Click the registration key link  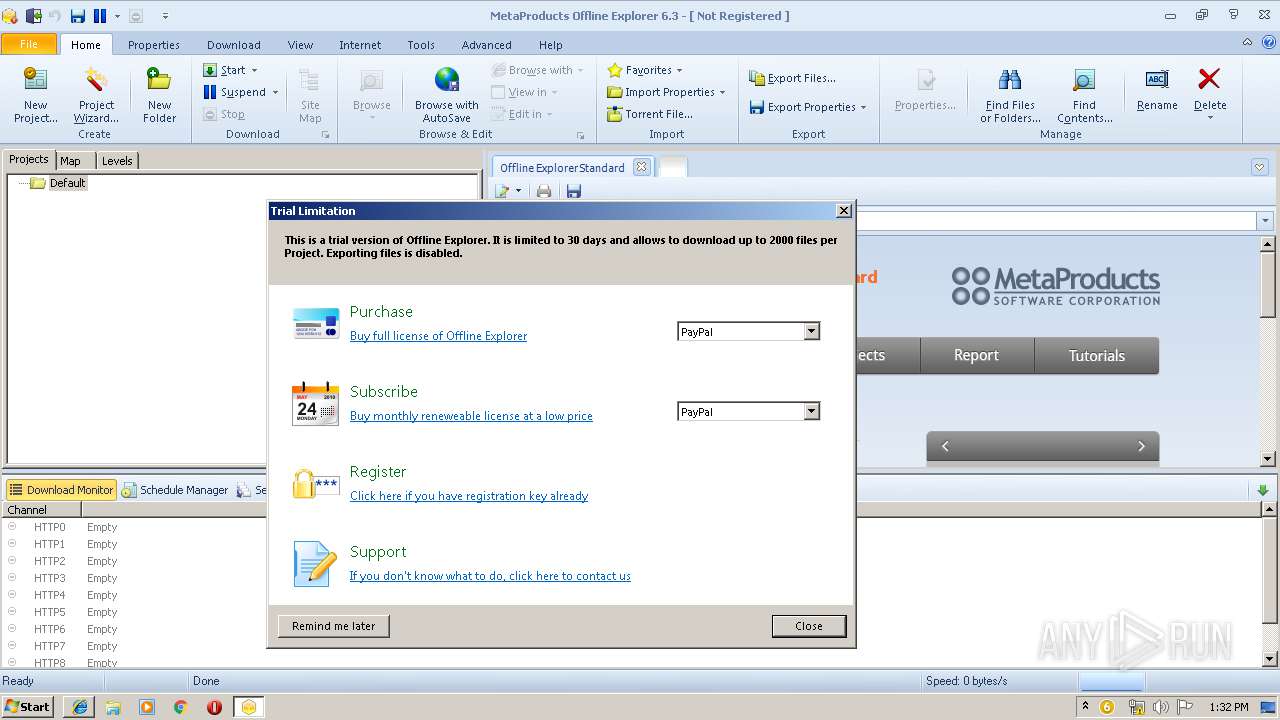pyautogui.click(x=469, y=496)
